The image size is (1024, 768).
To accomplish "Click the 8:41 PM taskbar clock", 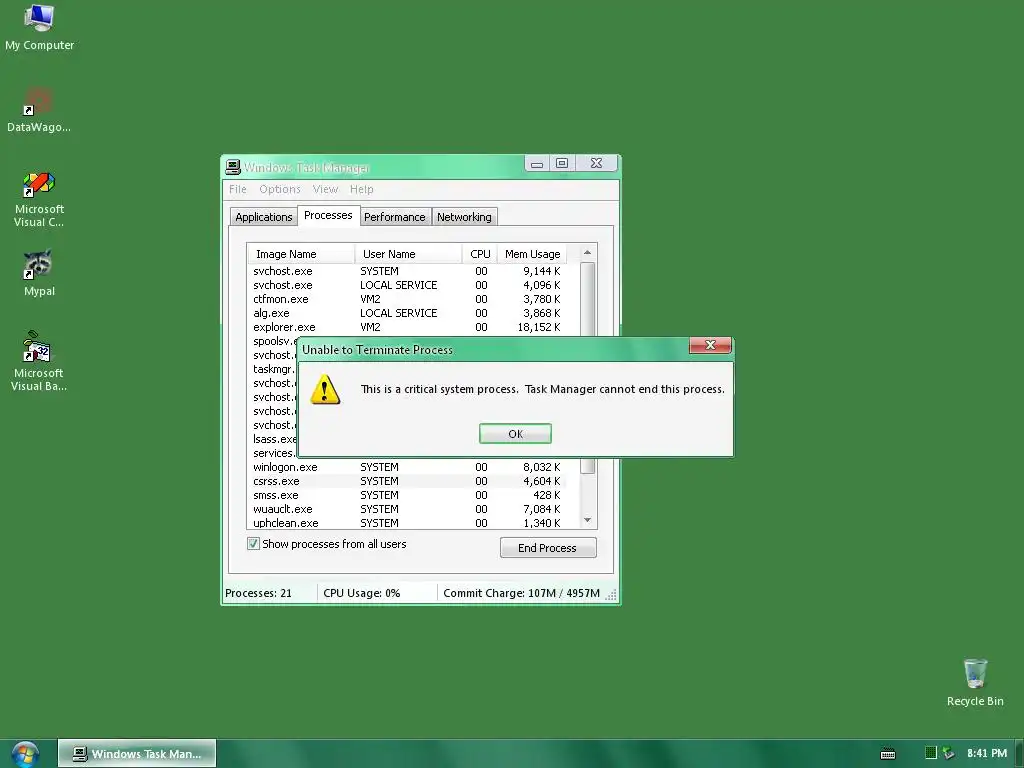I will click(987, 753).
